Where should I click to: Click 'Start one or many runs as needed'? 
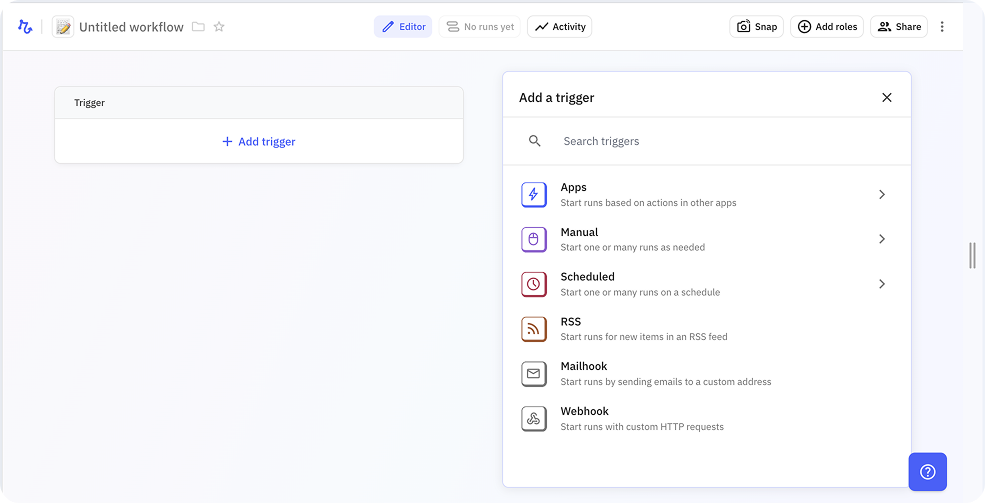tap(633, 247)
